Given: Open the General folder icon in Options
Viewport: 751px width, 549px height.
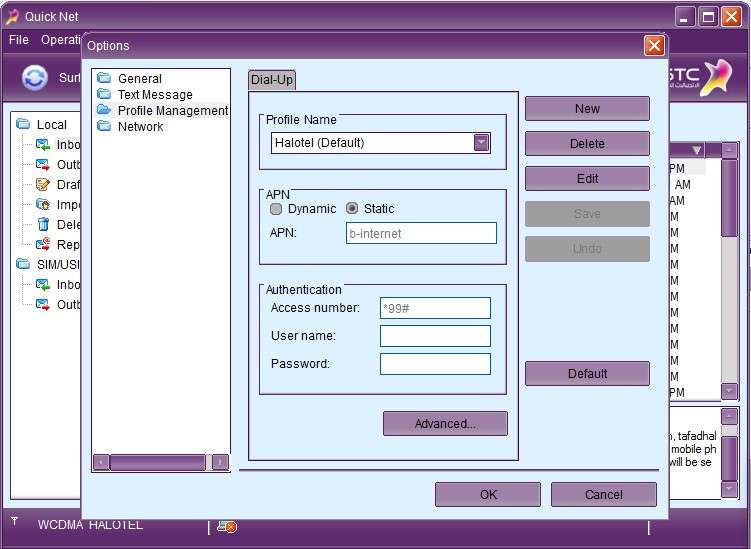Looking at the screenshot, I should click(x=104, y=78).
